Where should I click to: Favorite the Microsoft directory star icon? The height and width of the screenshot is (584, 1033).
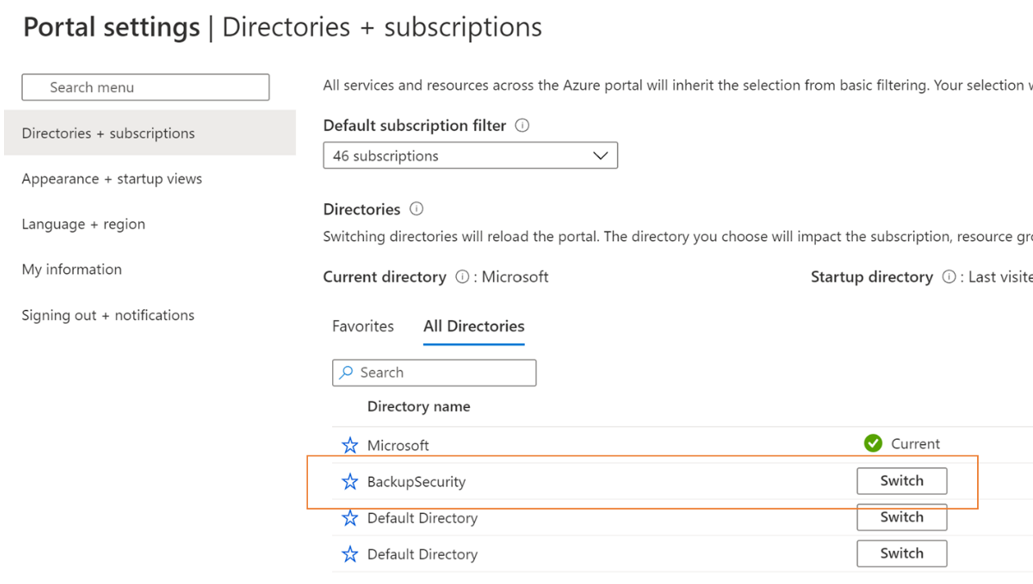tap(350, 445)
